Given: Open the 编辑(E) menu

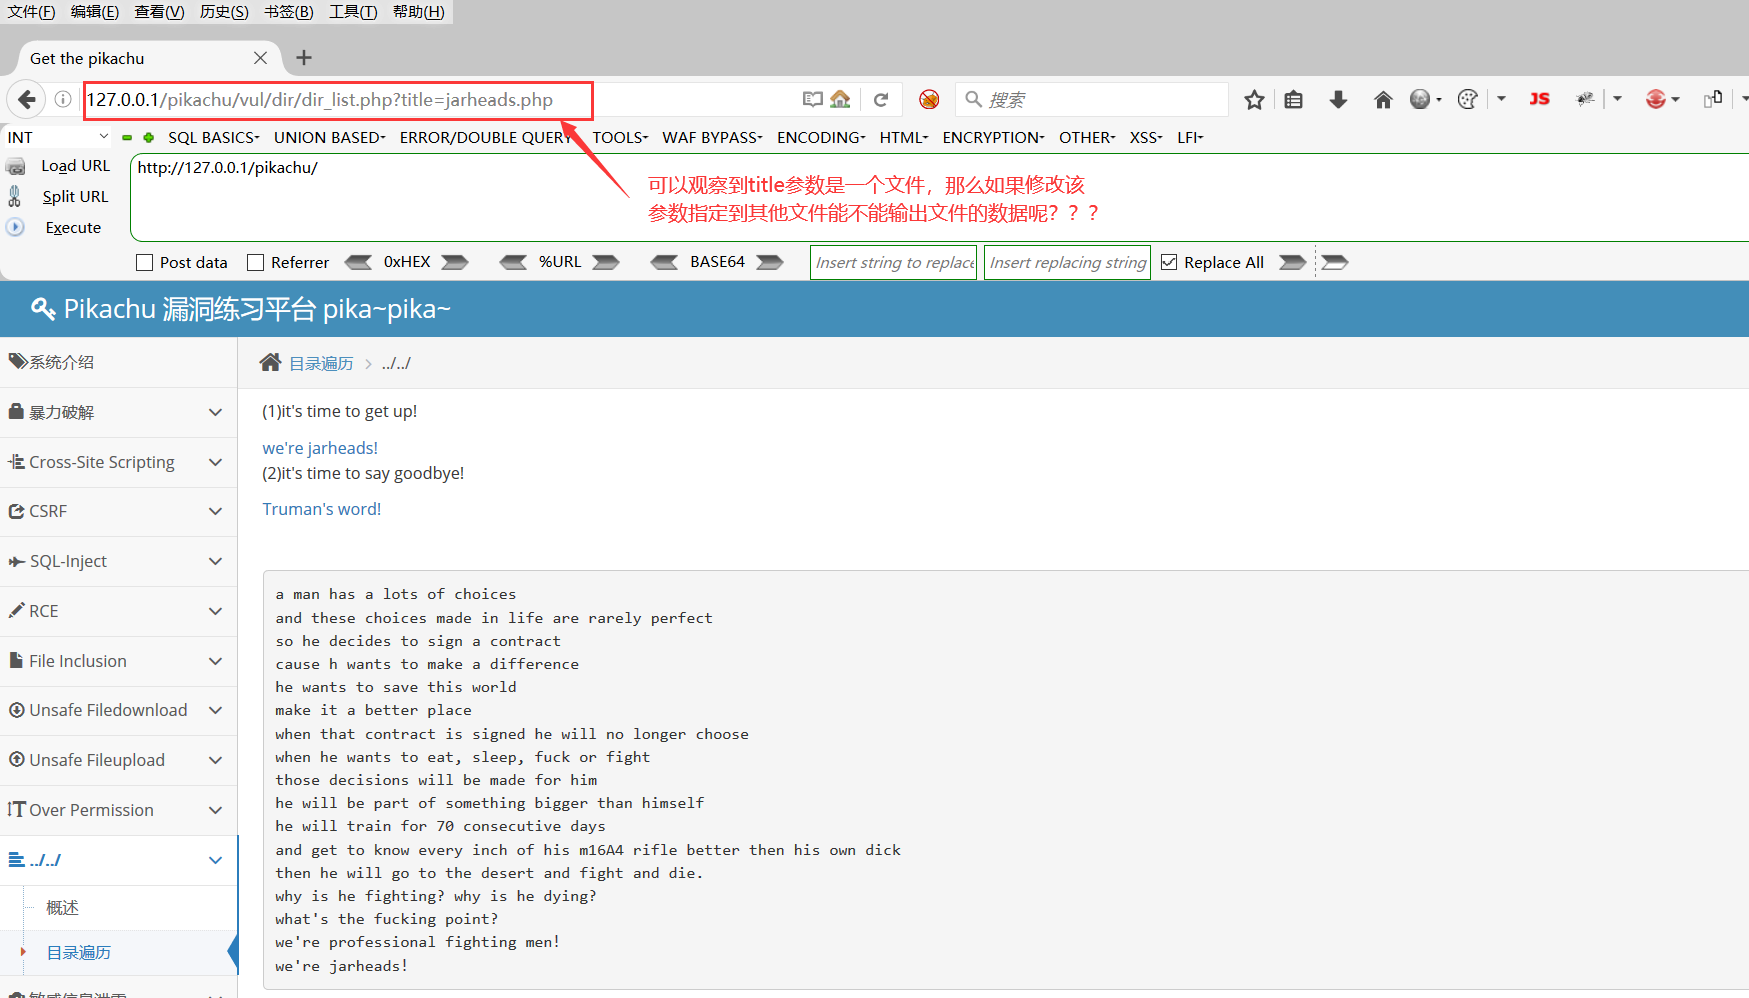Looking at the screenshot, I should click(95, 12).
